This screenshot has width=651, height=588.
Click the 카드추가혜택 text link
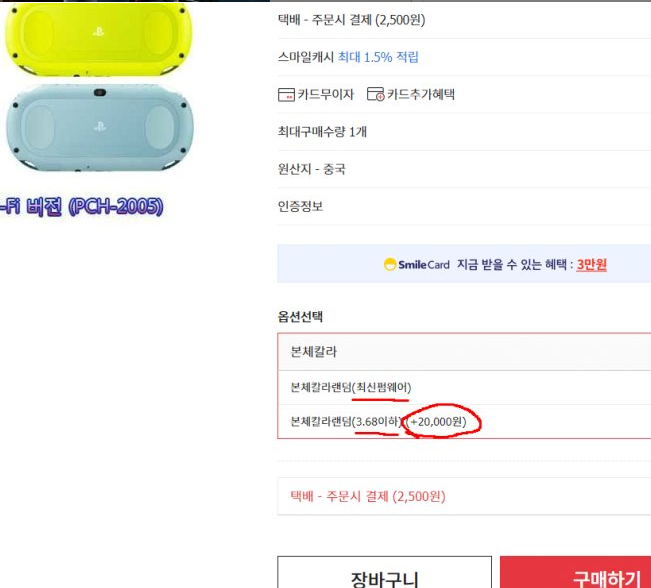pyautogui.click(x=420, y=94)
